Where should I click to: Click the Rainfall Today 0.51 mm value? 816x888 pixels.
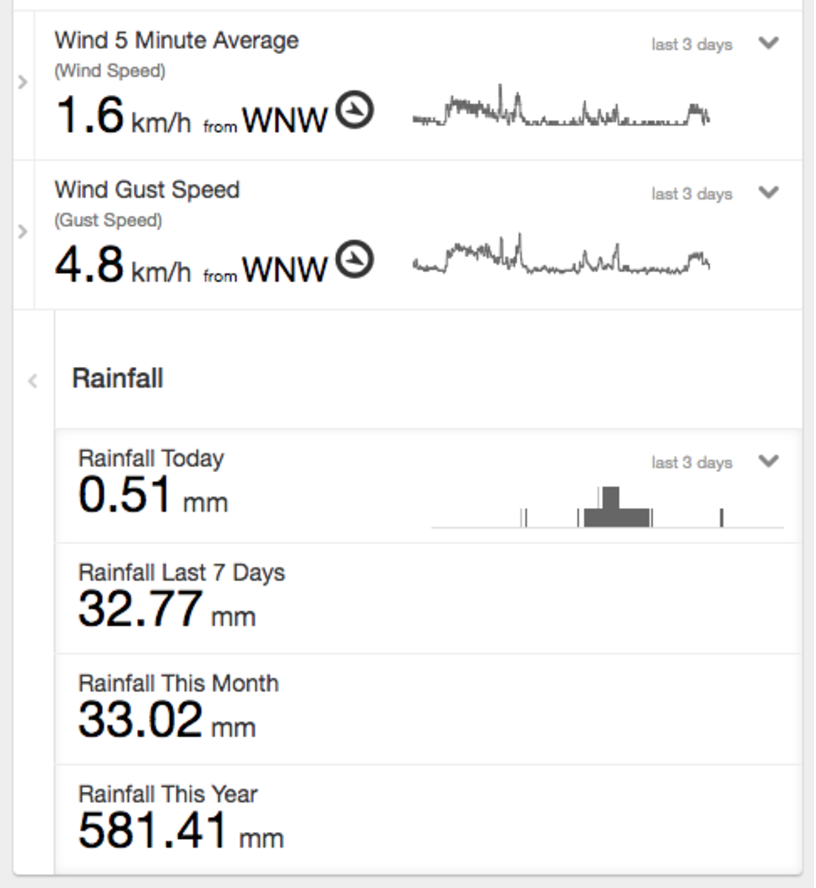[x=152, y=496]
